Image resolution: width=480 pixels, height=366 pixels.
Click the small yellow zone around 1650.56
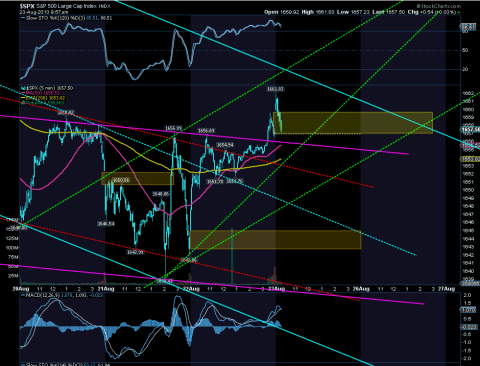138,178
